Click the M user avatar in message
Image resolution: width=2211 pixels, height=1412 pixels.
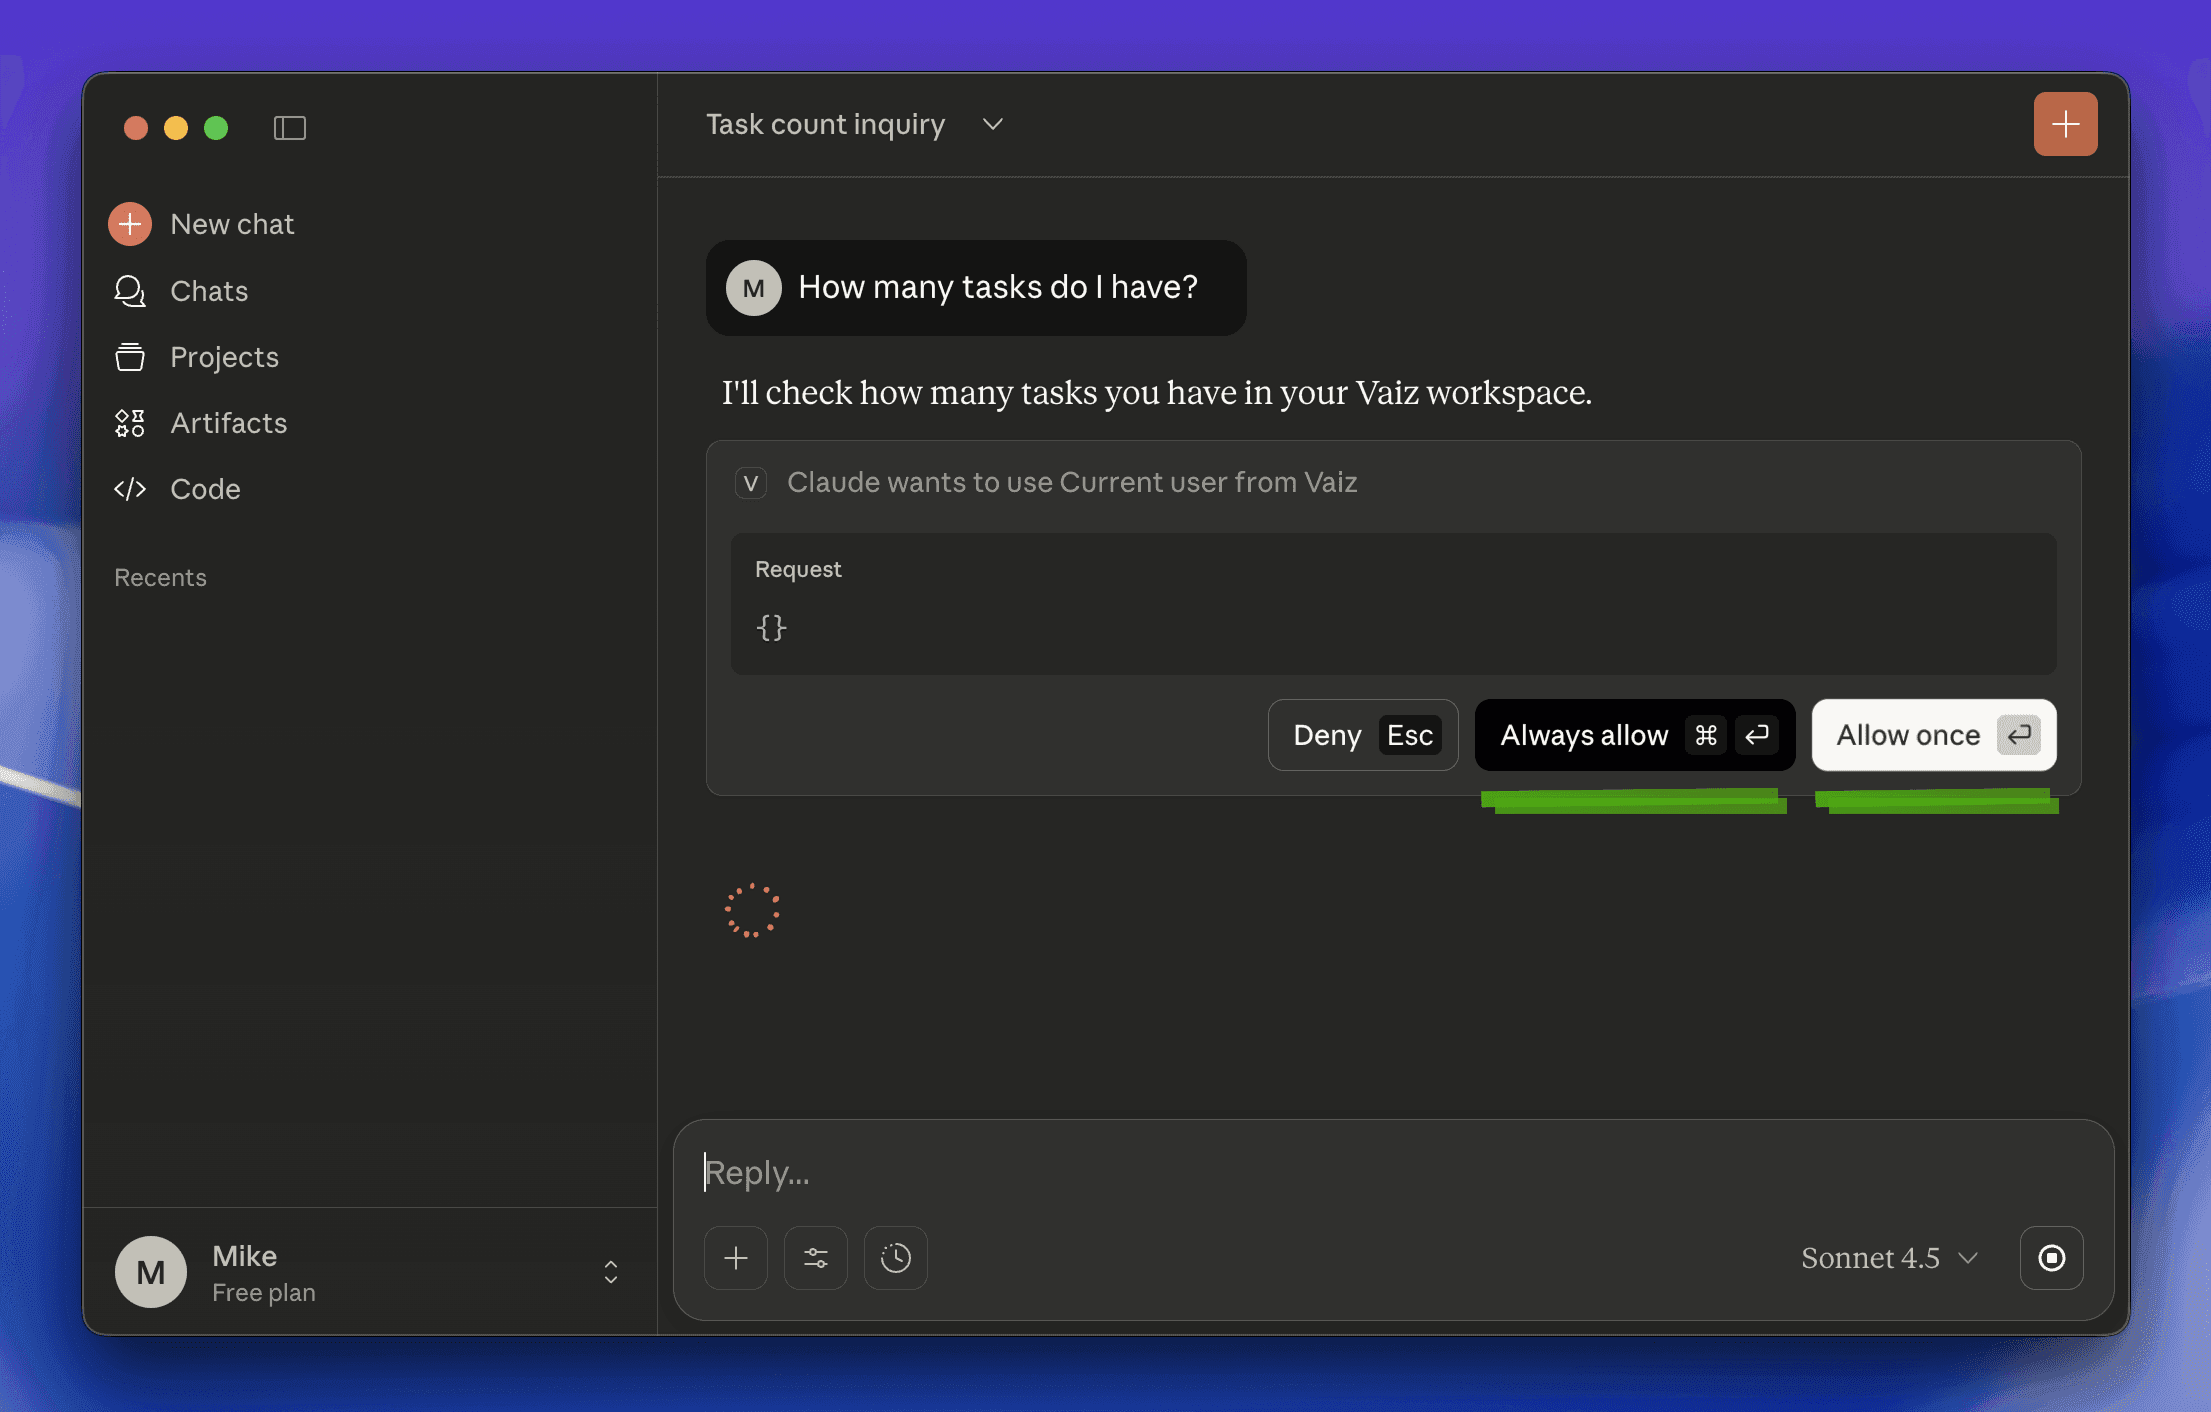tap(753, 288)
